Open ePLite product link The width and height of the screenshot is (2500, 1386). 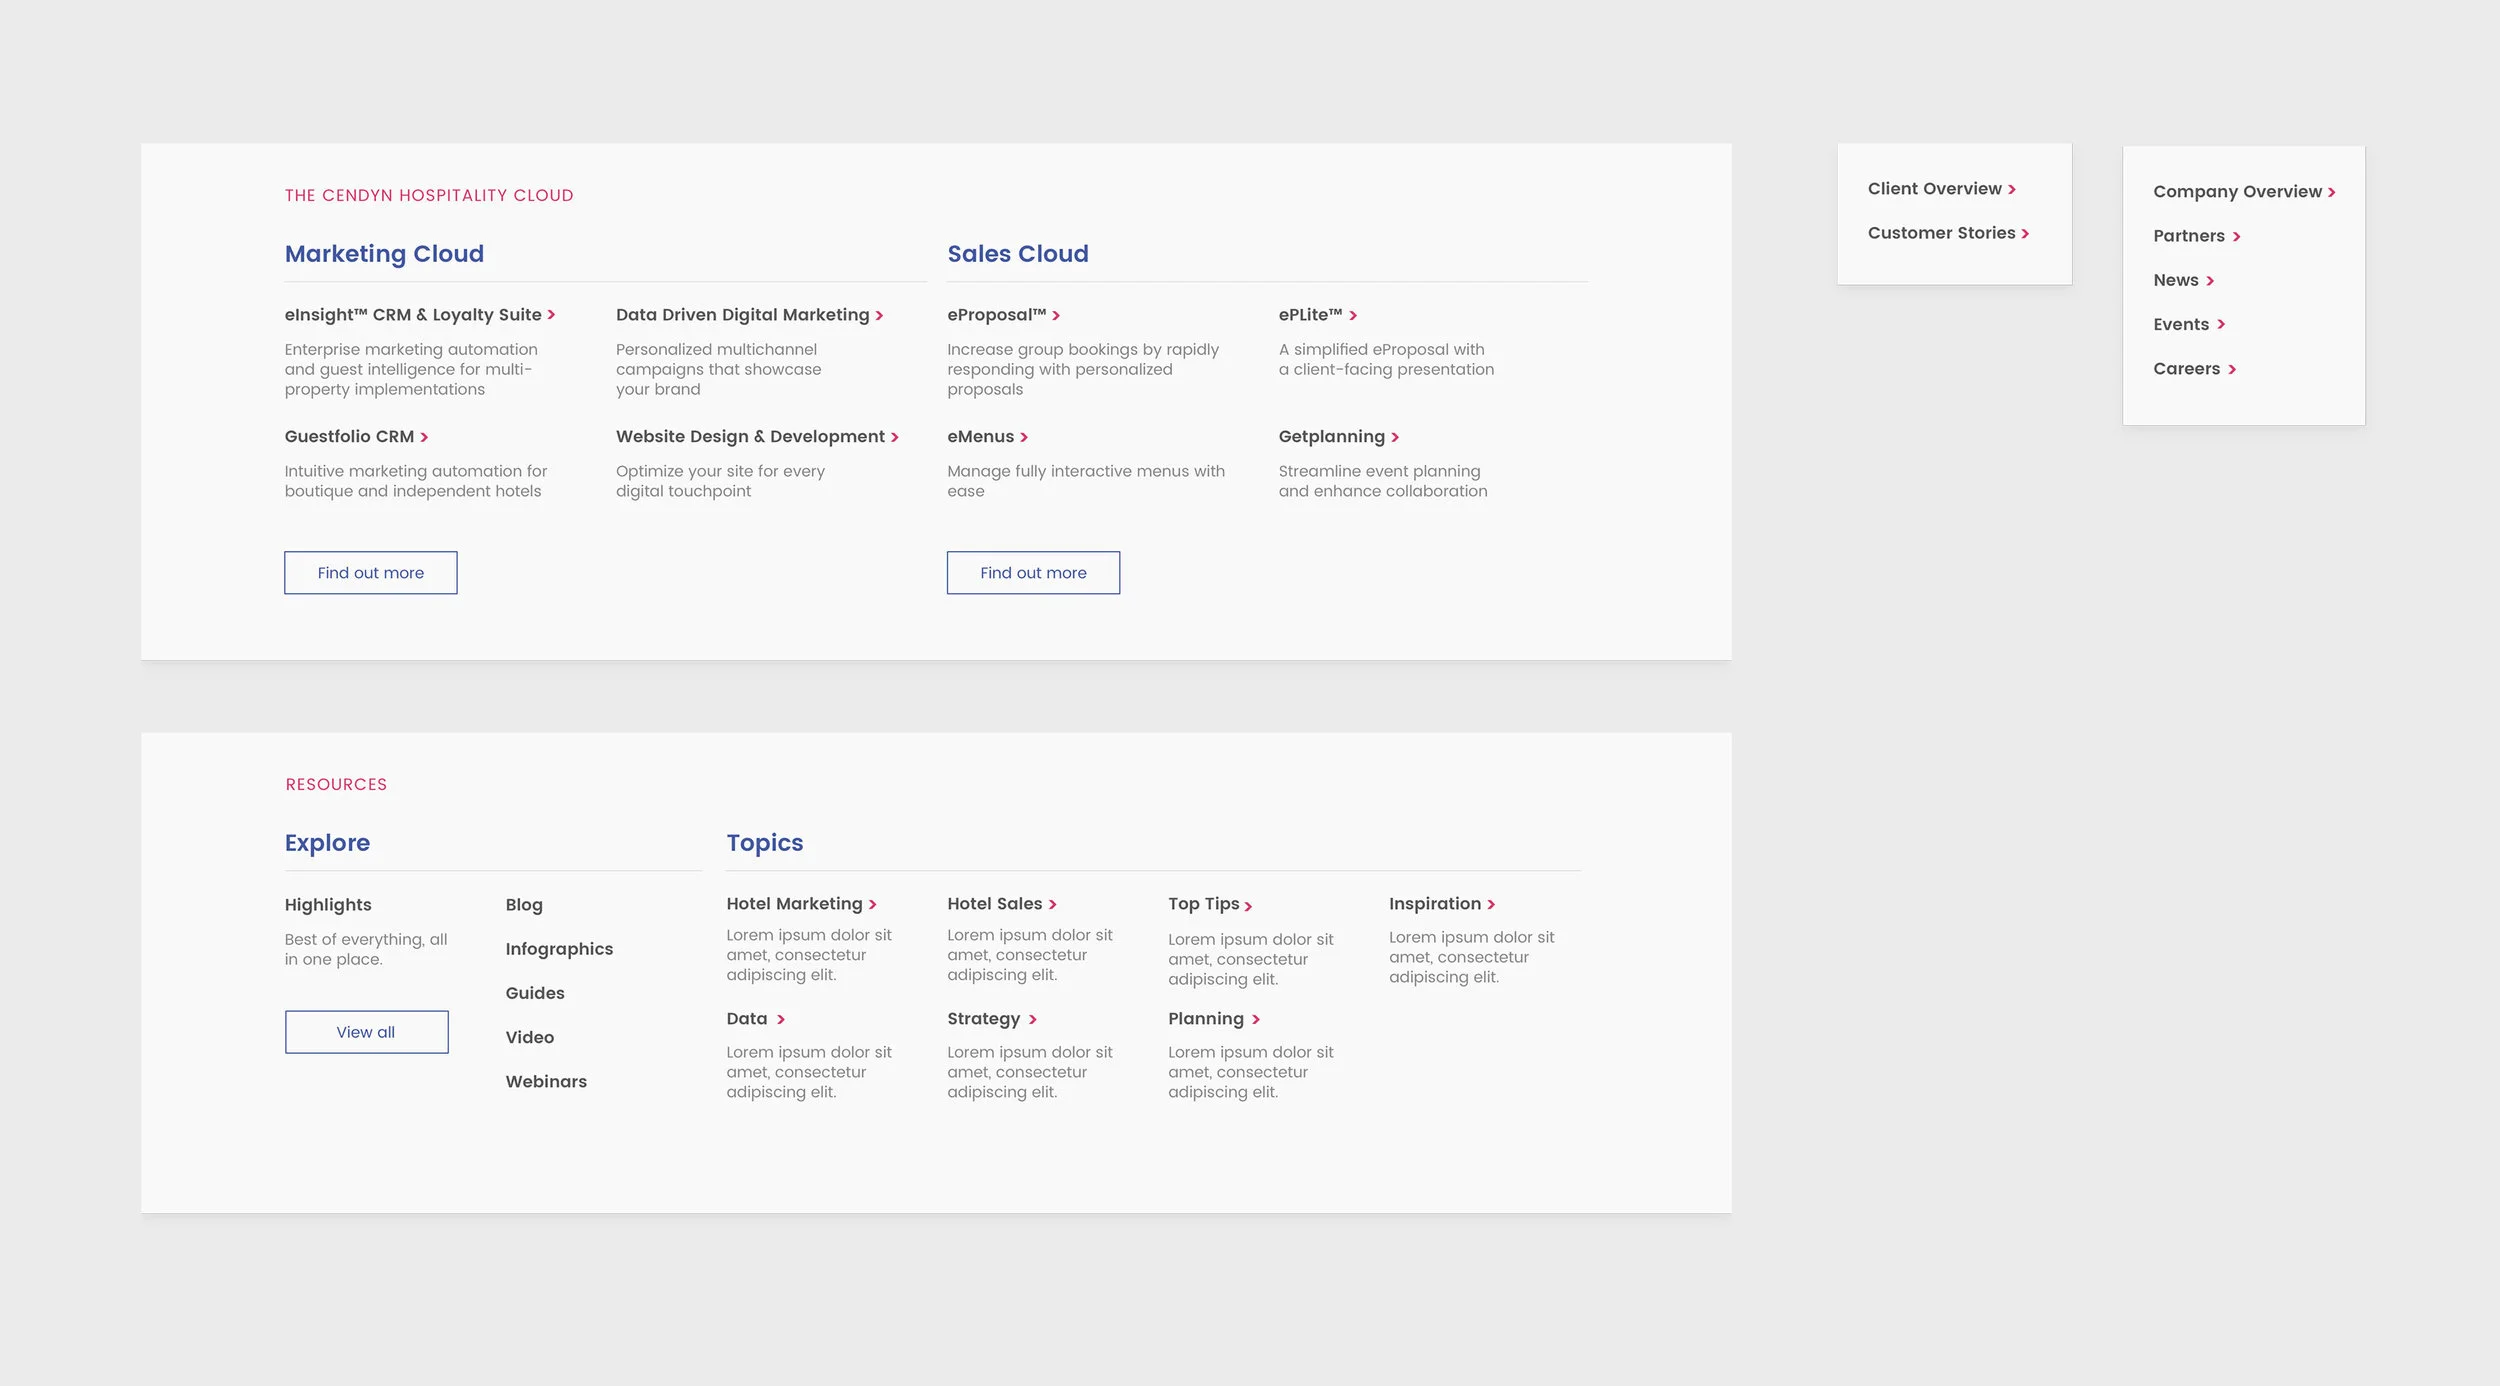1317,315
